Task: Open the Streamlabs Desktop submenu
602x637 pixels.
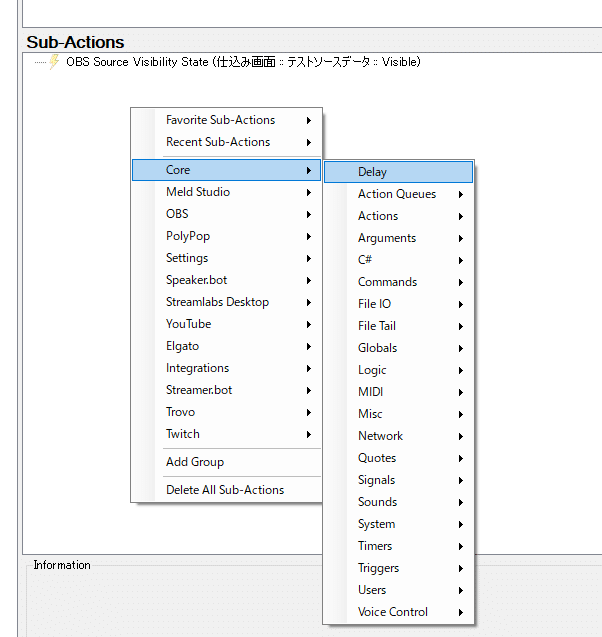Action: coord(226,302)
